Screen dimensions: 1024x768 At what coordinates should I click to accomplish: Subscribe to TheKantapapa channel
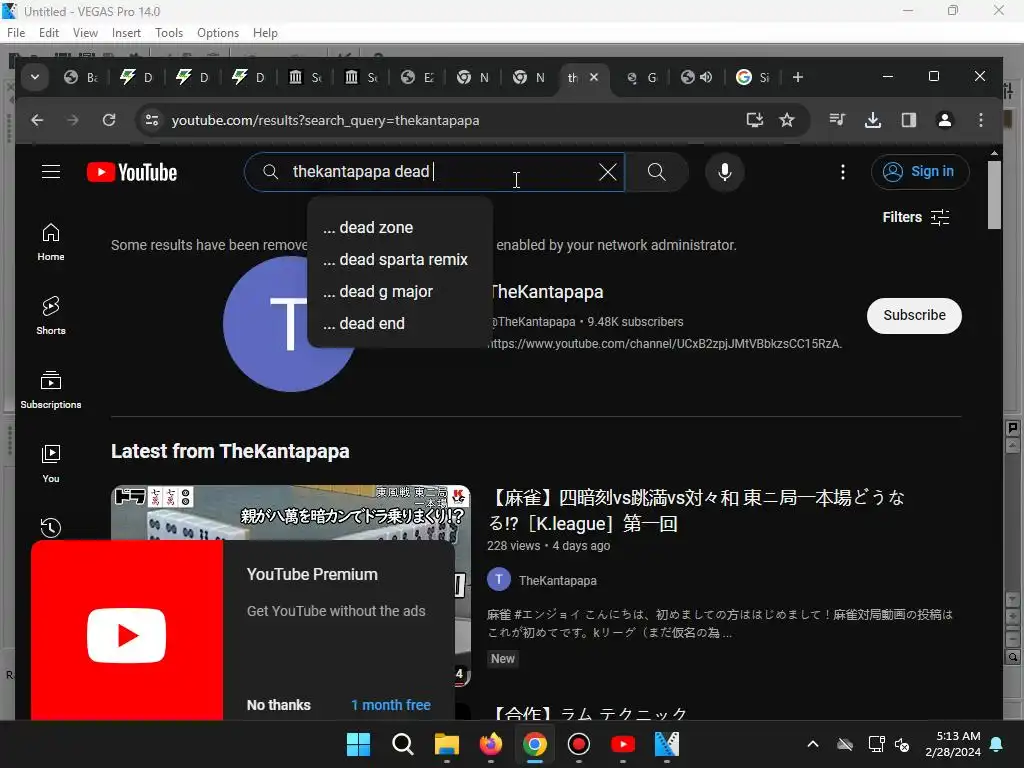coord(914,315)
